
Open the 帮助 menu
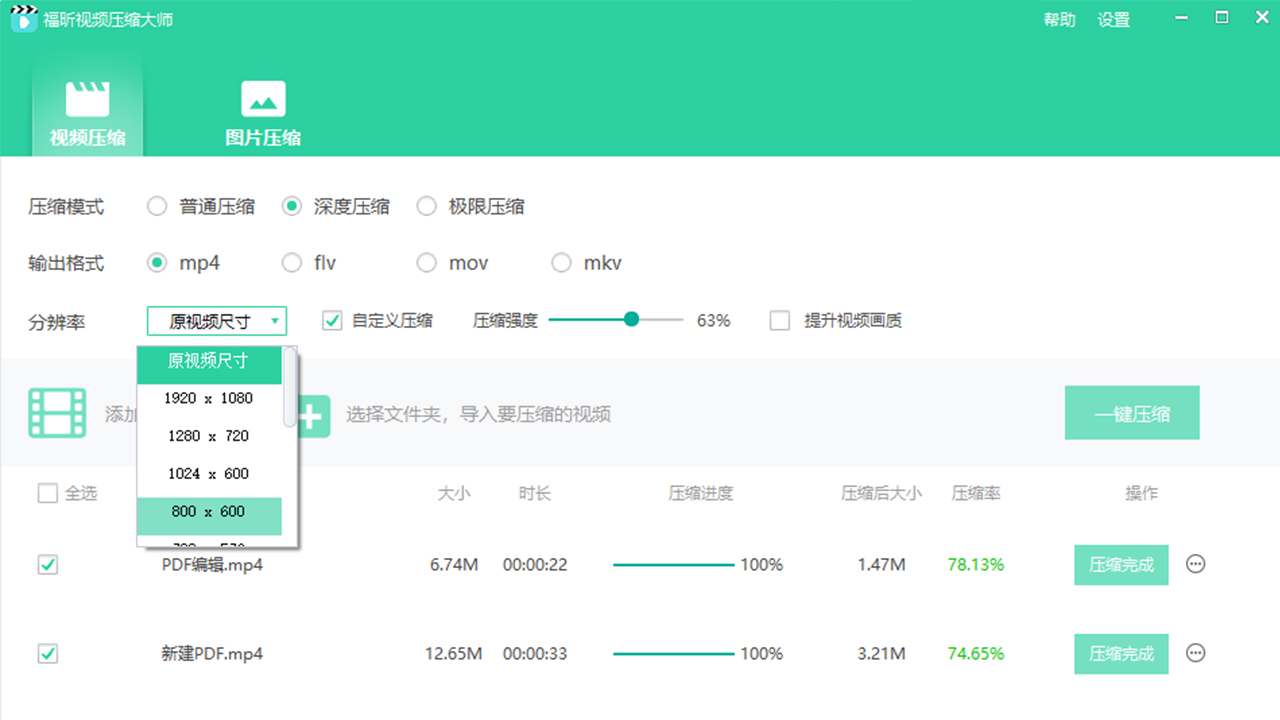pyautogui.click(x=1059, y=20)
